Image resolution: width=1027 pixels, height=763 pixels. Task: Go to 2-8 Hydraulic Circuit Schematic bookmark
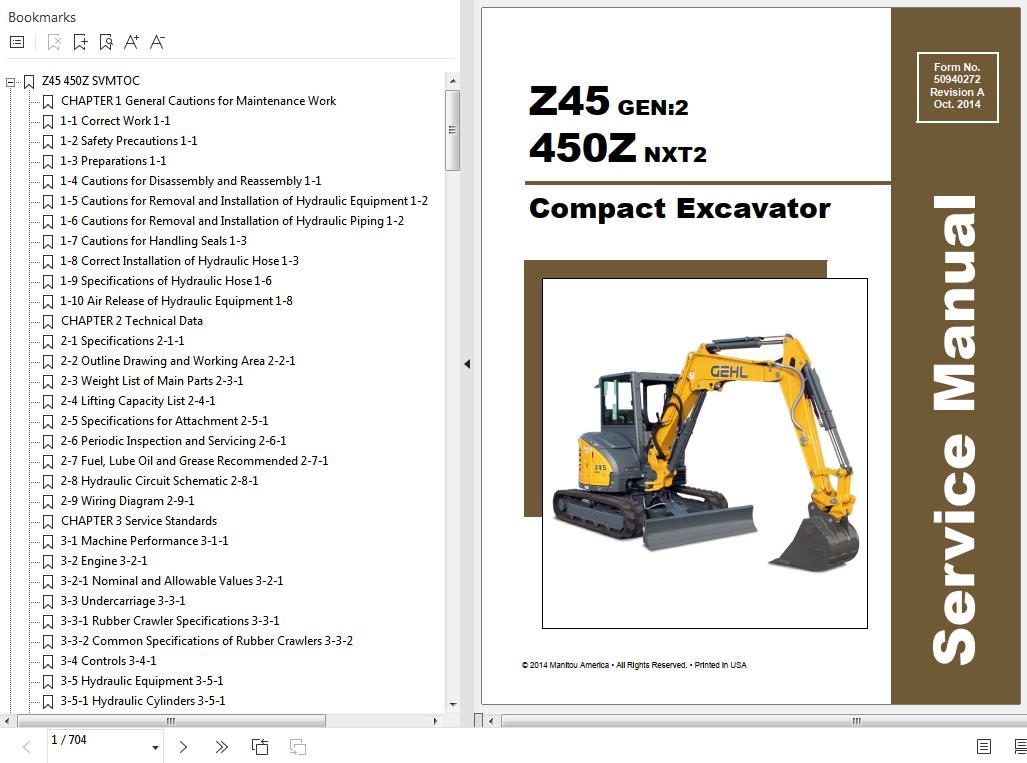pos(159,481)
